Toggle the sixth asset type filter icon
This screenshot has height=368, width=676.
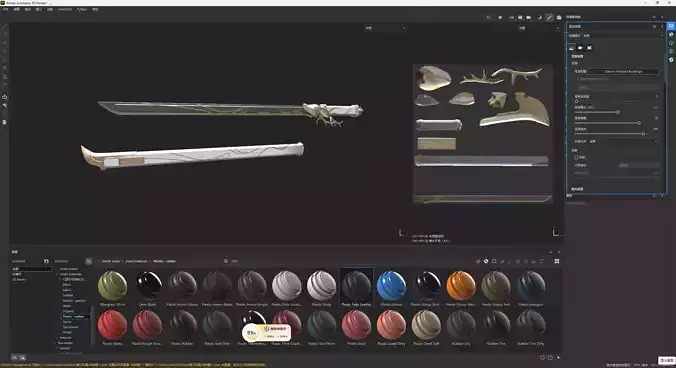click(518, 261)
